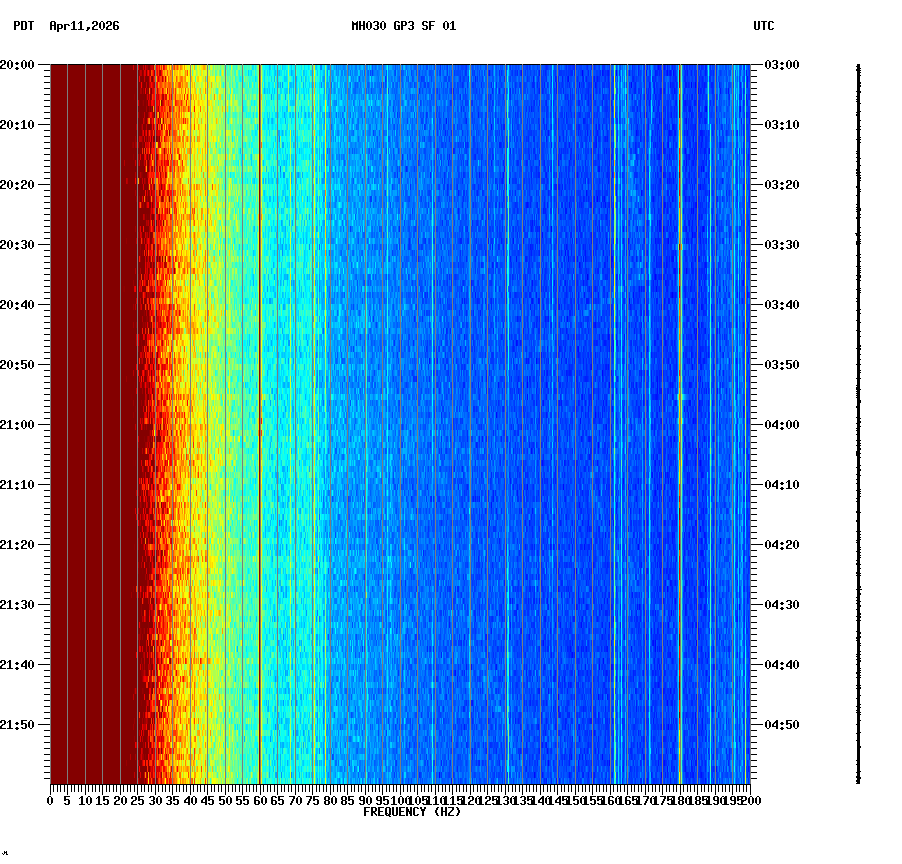Click the FREQUENCY (HZ) axis title

[x=412, y=812]
